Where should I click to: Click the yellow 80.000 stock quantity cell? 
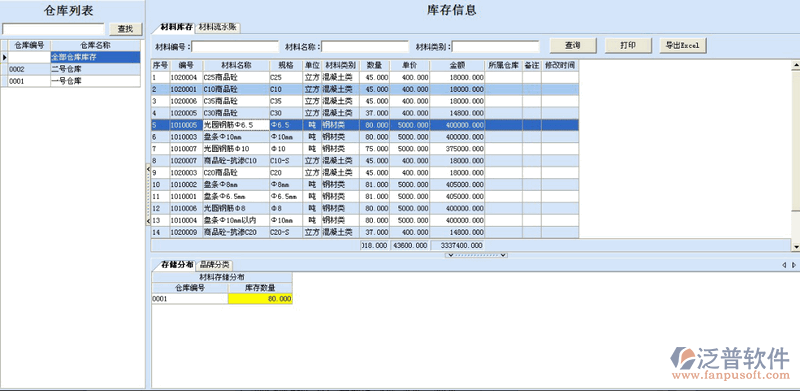[x=260, y=299]
